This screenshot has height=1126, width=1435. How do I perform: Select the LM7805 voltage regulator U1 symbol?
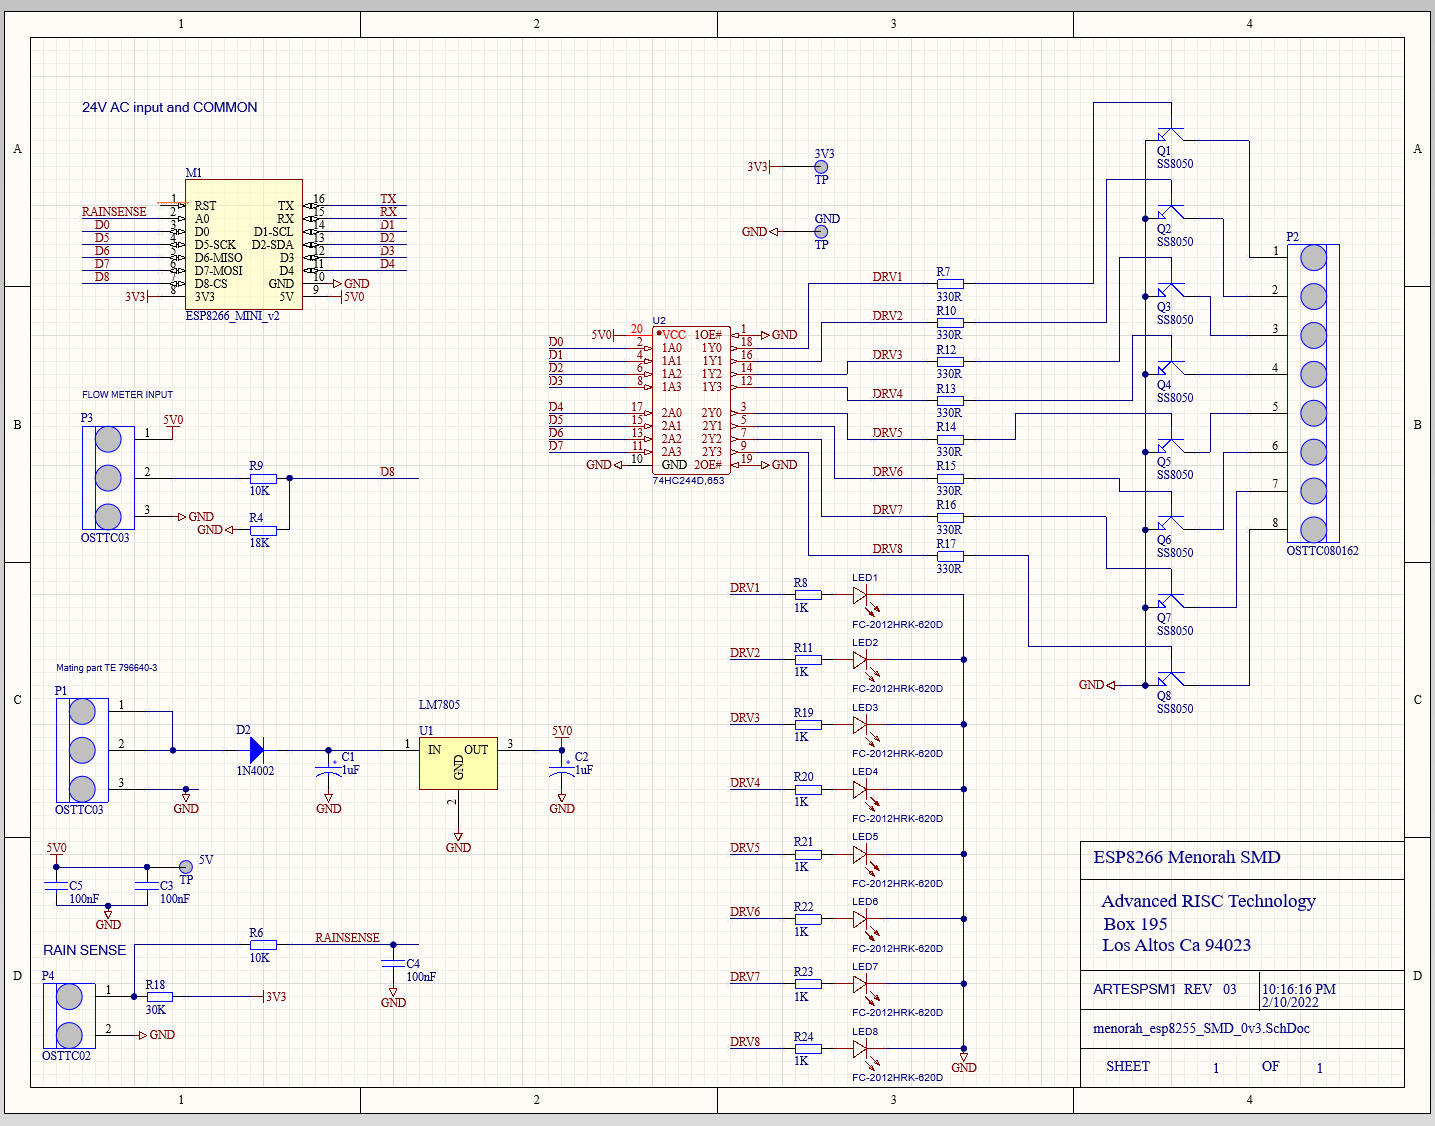pyautogui.click(x=458, y=763)
